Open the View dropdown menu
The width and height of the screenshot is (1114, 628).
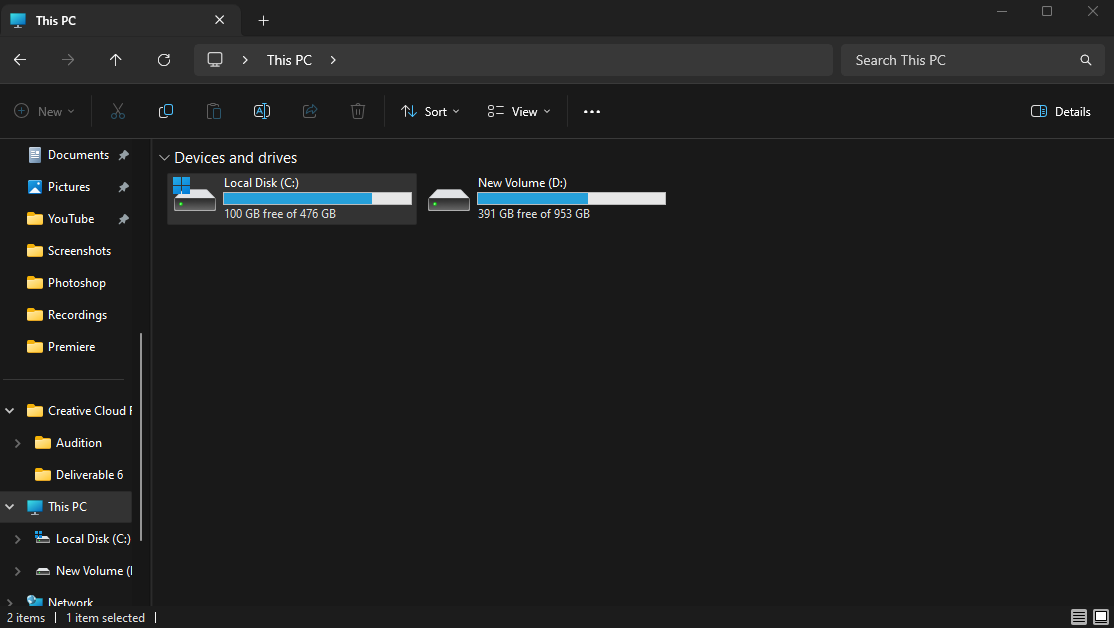(x=518, y=111)
